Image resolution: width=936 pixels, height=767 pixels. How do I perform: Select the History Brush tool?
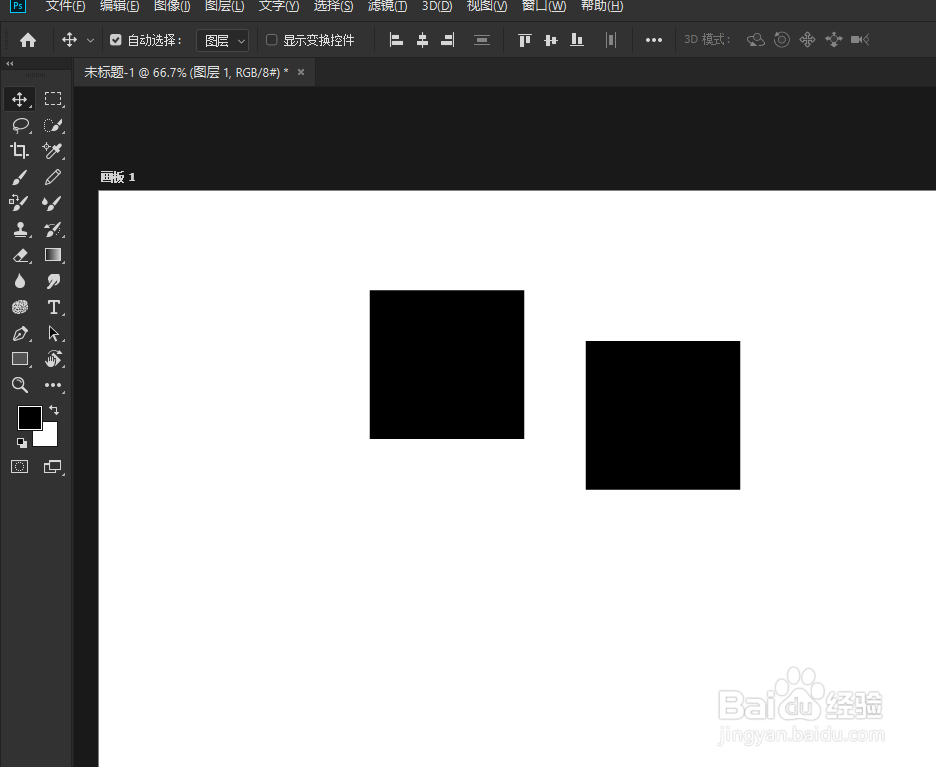[53, 229]
